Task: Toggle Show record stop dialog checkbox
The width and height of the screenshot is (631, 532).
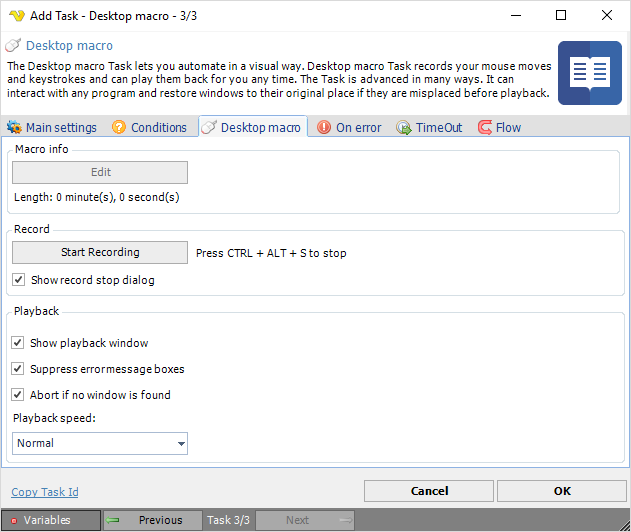Action: point(19,280)
